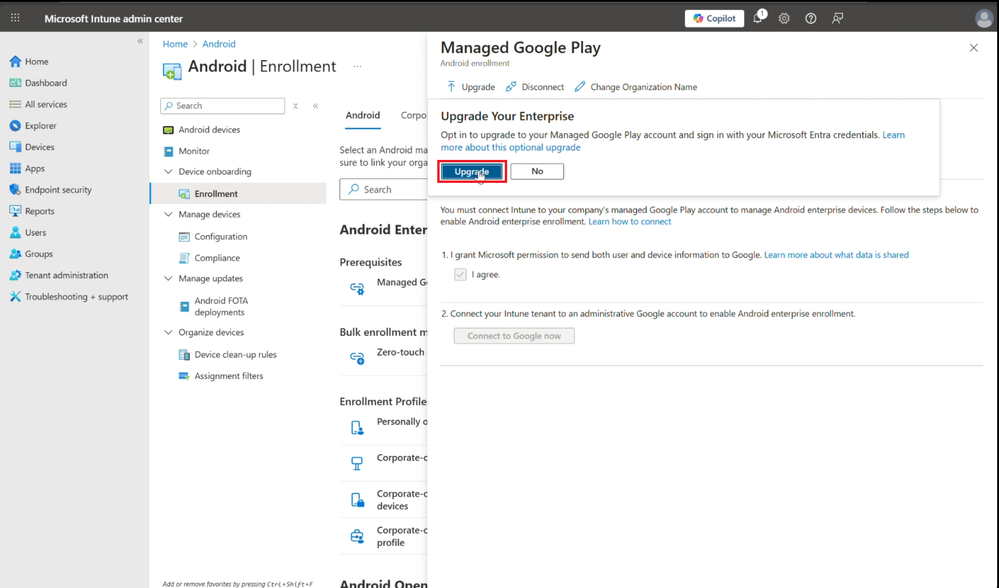Open the notifications bell

[758, 18]
